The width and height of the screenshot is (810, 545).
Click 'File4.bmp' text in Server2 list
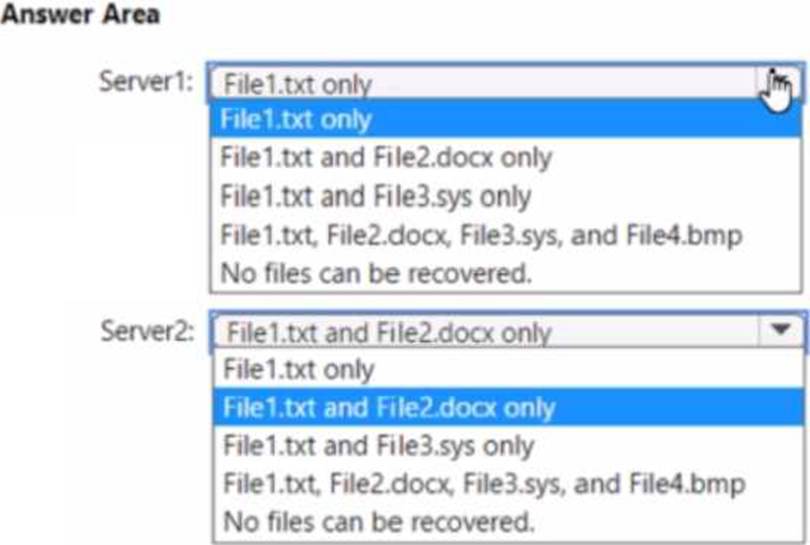pyautogui.click(x=687, y=484)
